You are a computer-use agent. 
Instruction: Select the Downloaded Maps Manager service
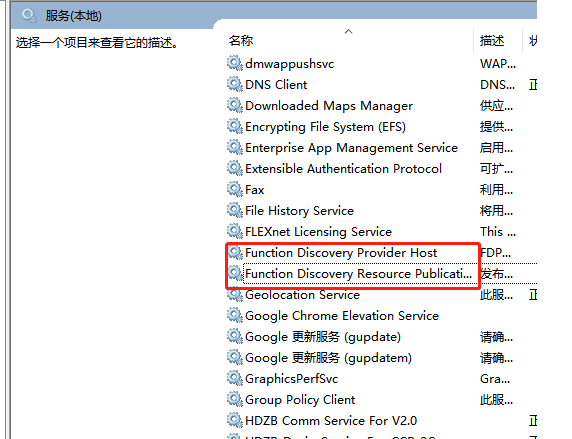[x=329, y=106]
